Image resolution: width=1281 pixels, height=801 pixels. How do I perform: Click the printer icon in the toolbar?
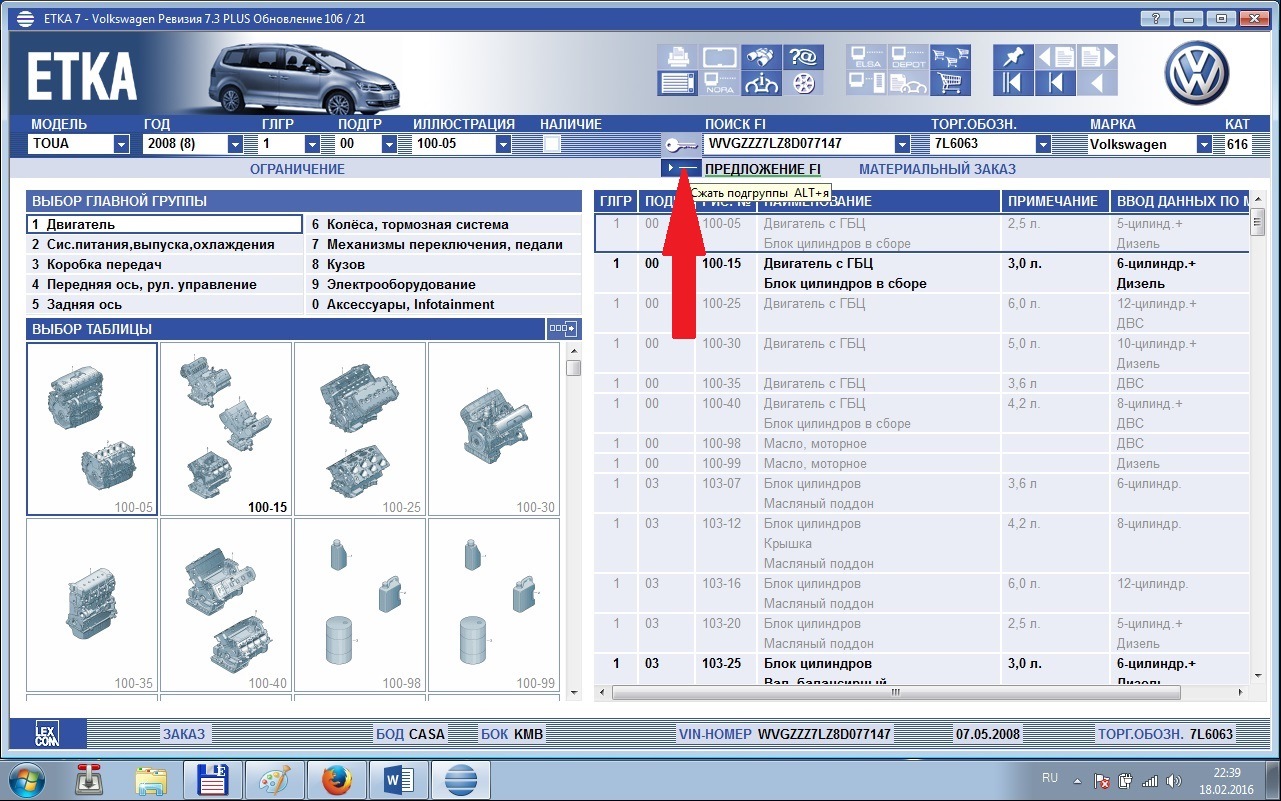[x=677, y=57]
